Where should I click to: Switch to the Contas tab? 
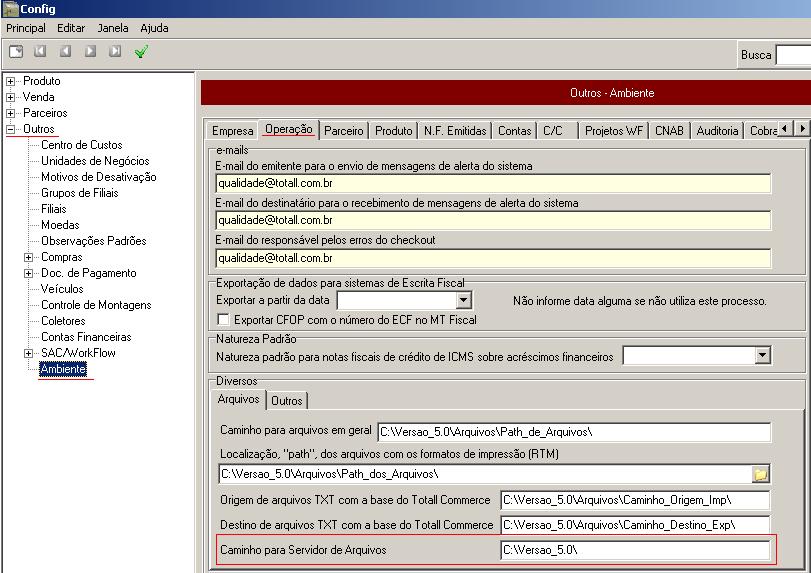(x=515, y=131)
